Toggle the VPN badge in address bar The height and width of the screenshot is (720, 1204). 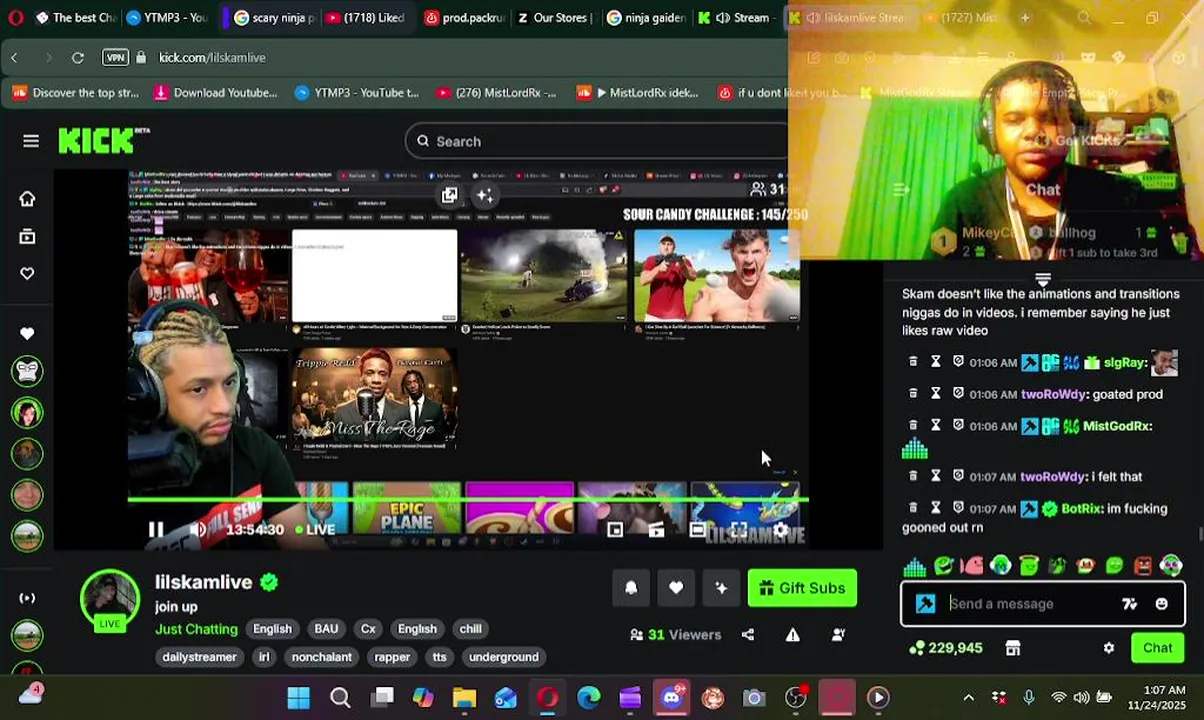[115, 58]
